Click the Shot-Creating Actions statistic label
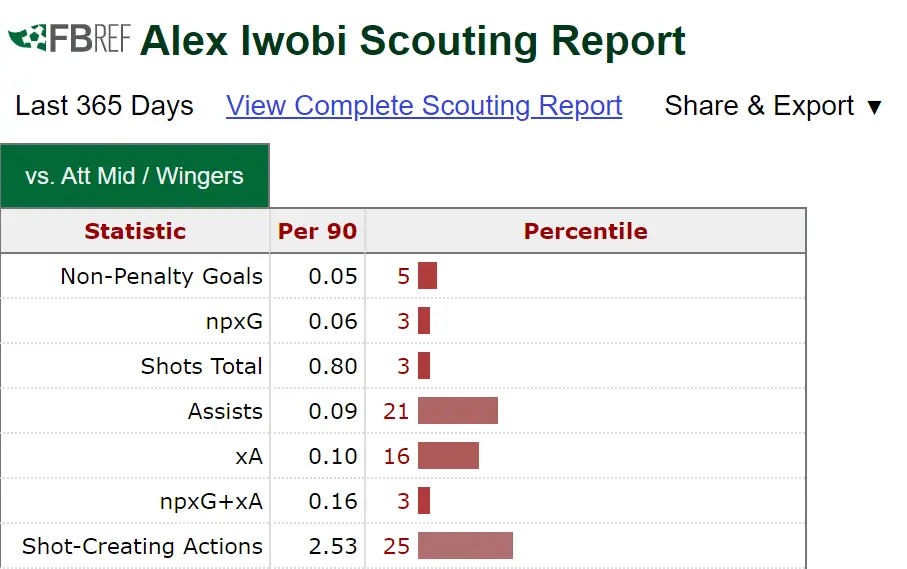Image resolution: width=907 pixels, height=569 pixels. click(142, 546)
